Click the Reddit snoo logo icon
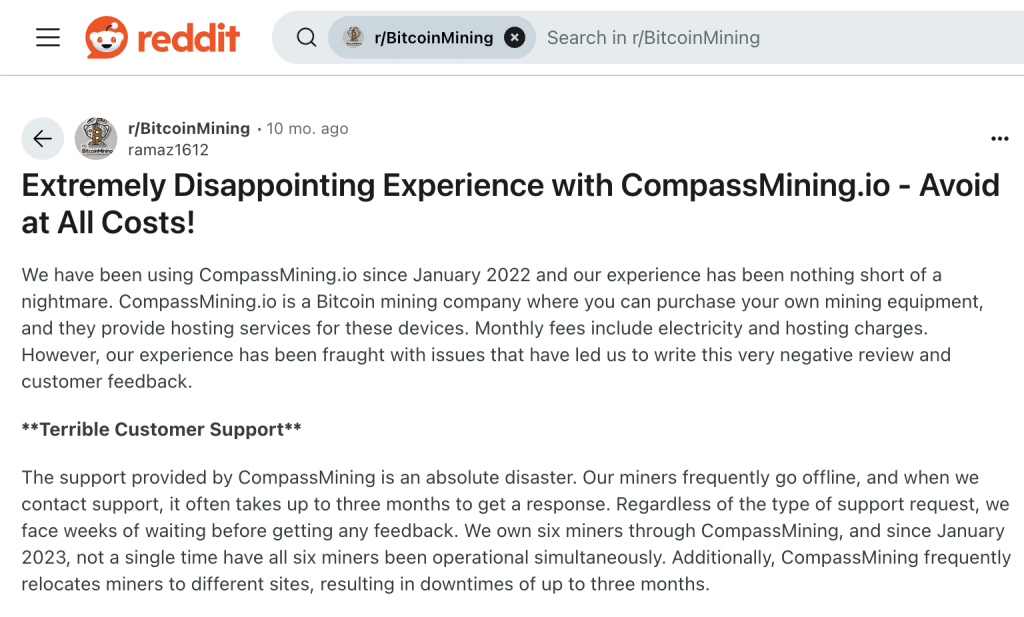The width and height of the screenshot is (1024, 617). 107,38
